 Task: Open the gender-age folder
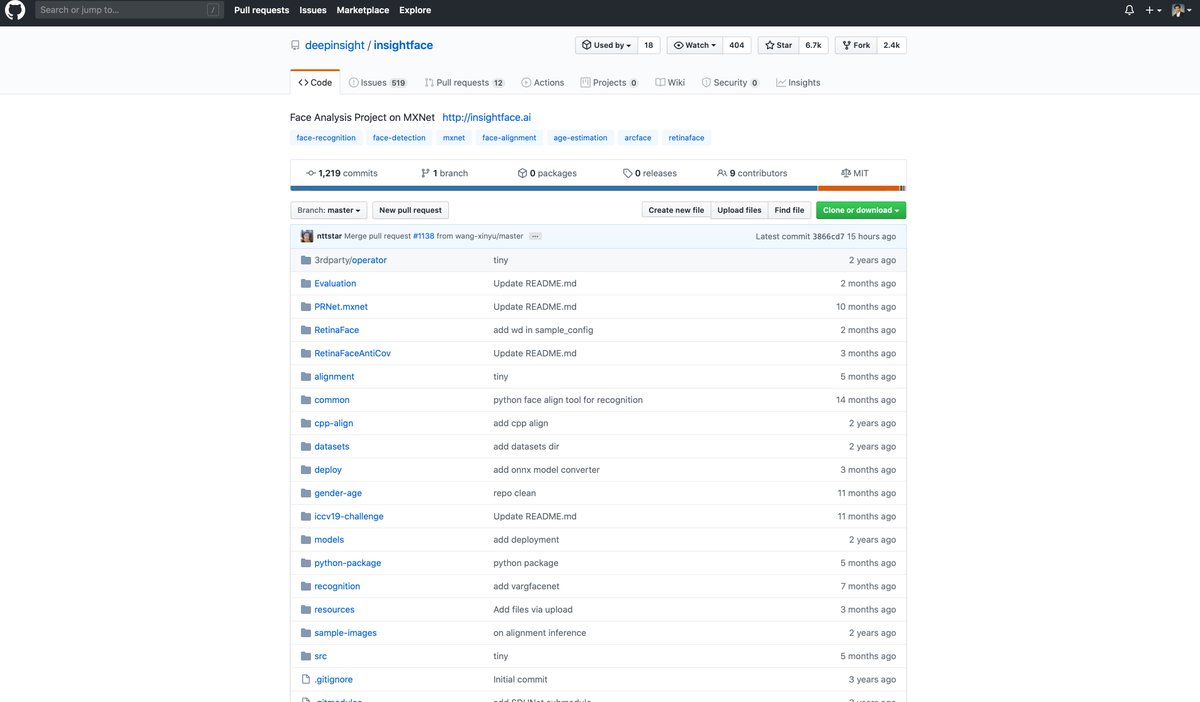(338, 493)
